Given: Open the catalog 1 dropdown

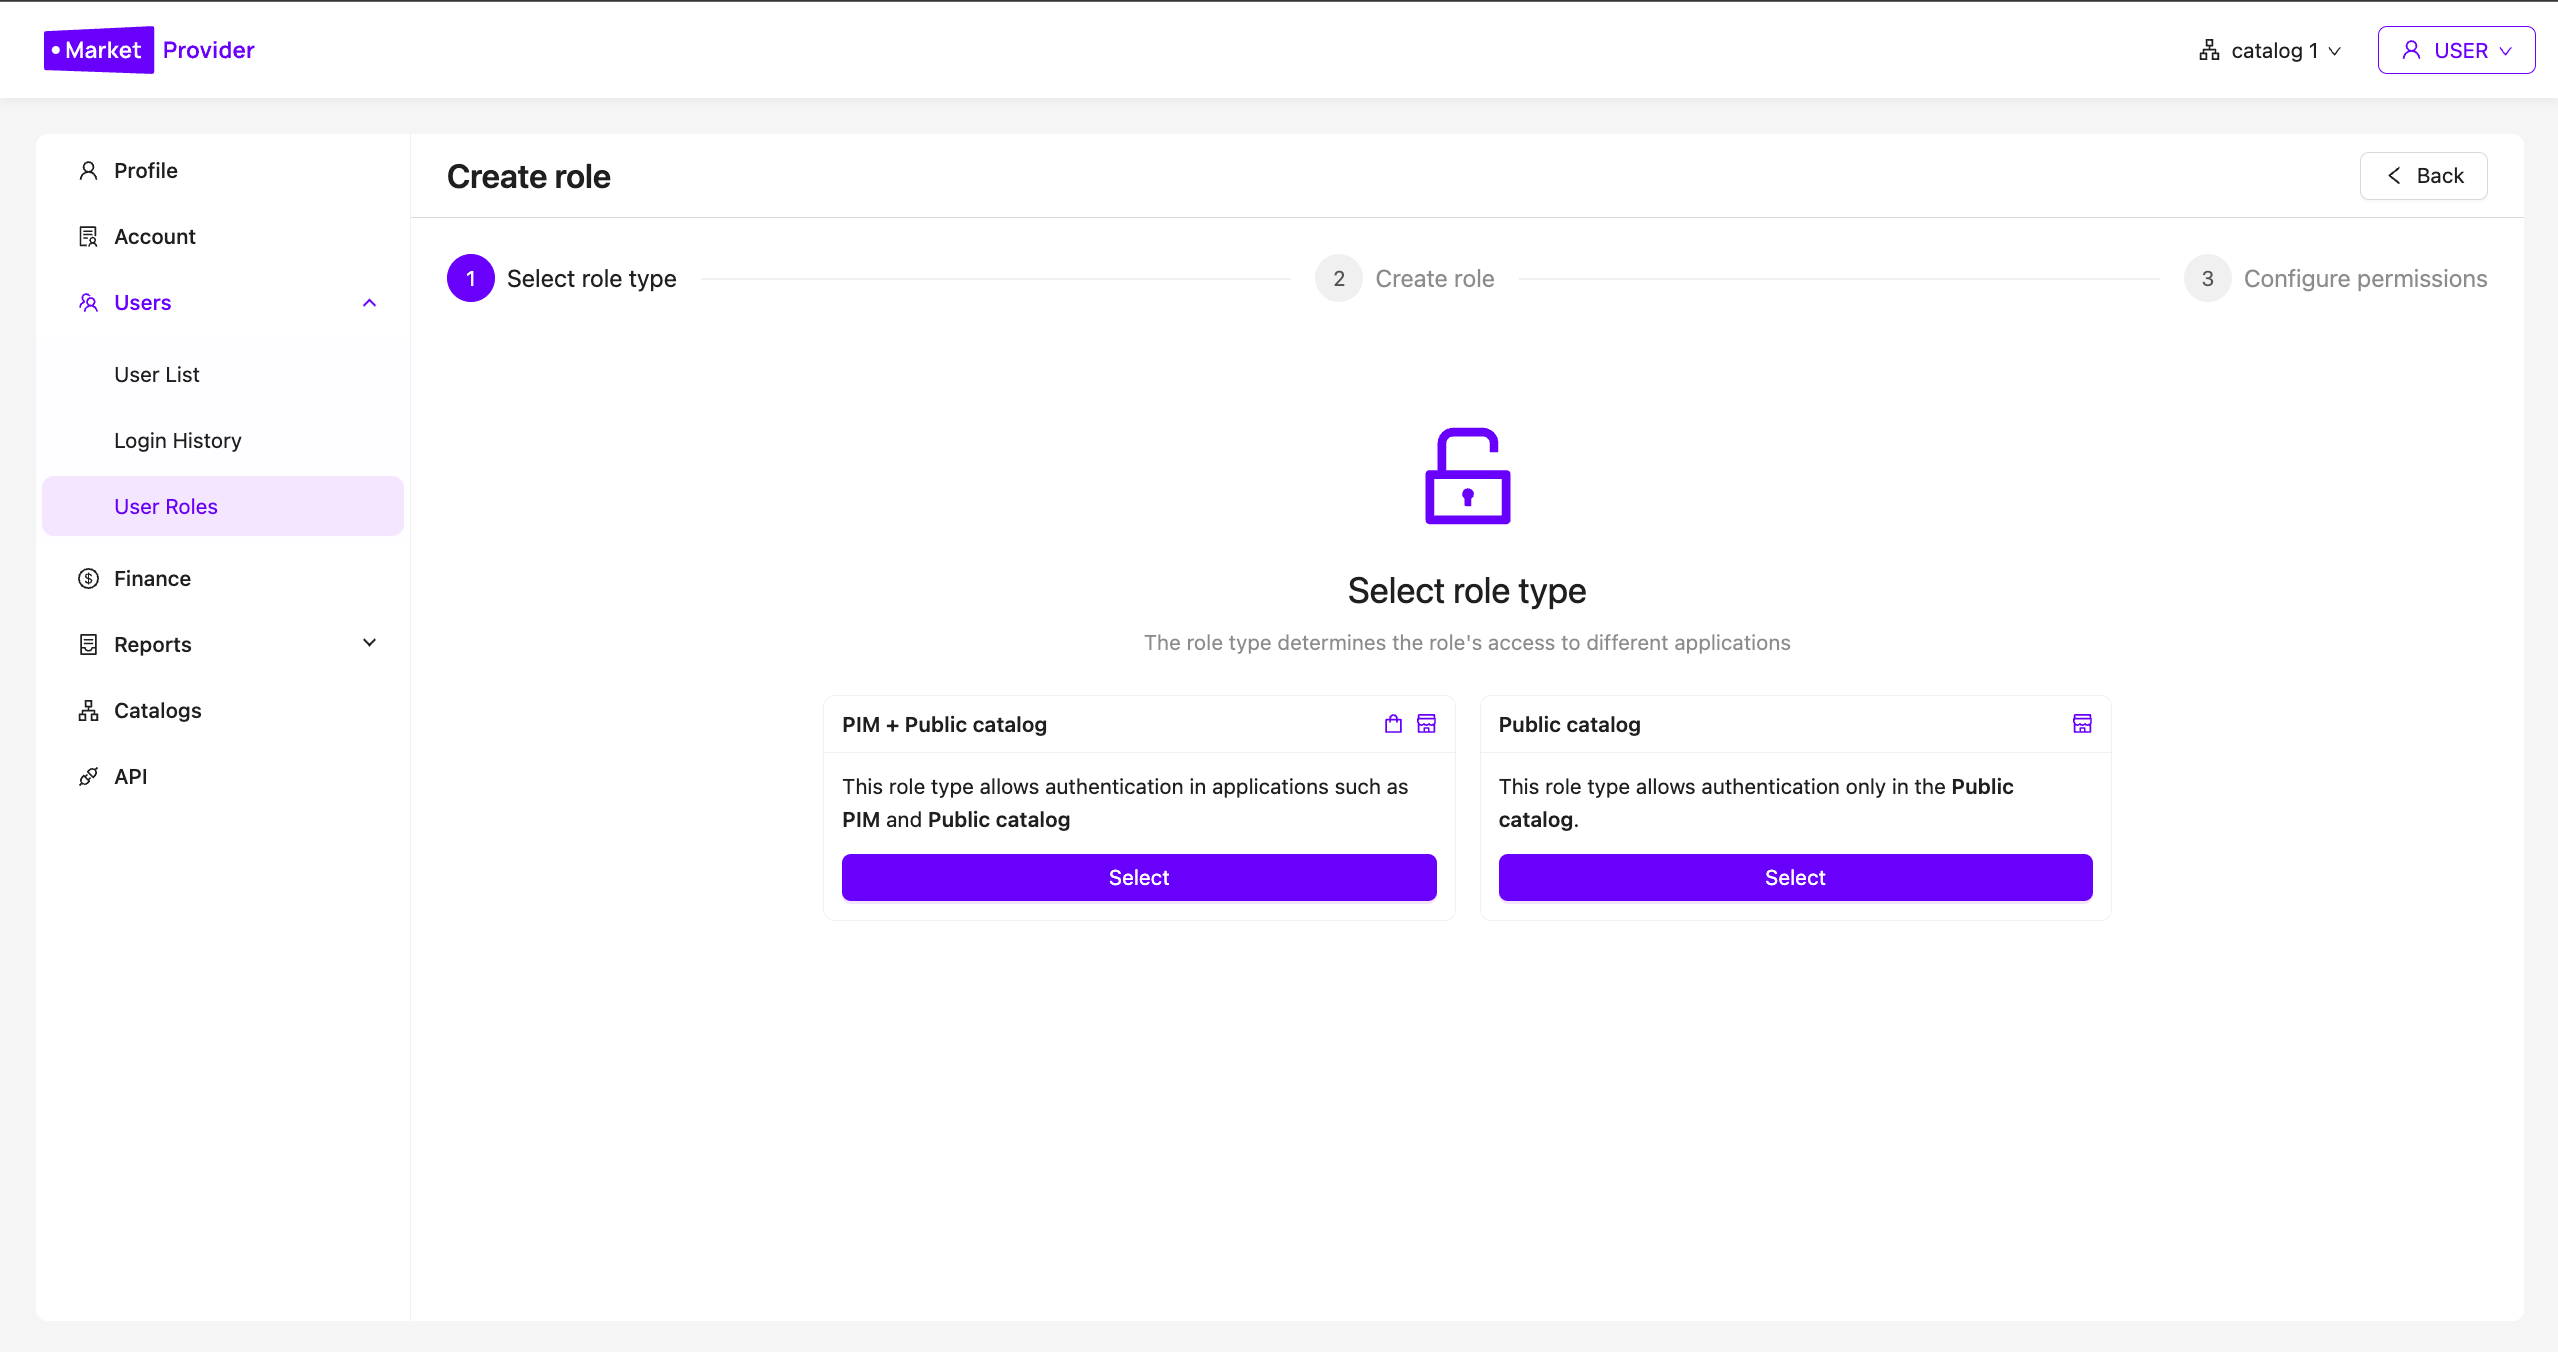Looking at the screenshot, I should 2270,51.
